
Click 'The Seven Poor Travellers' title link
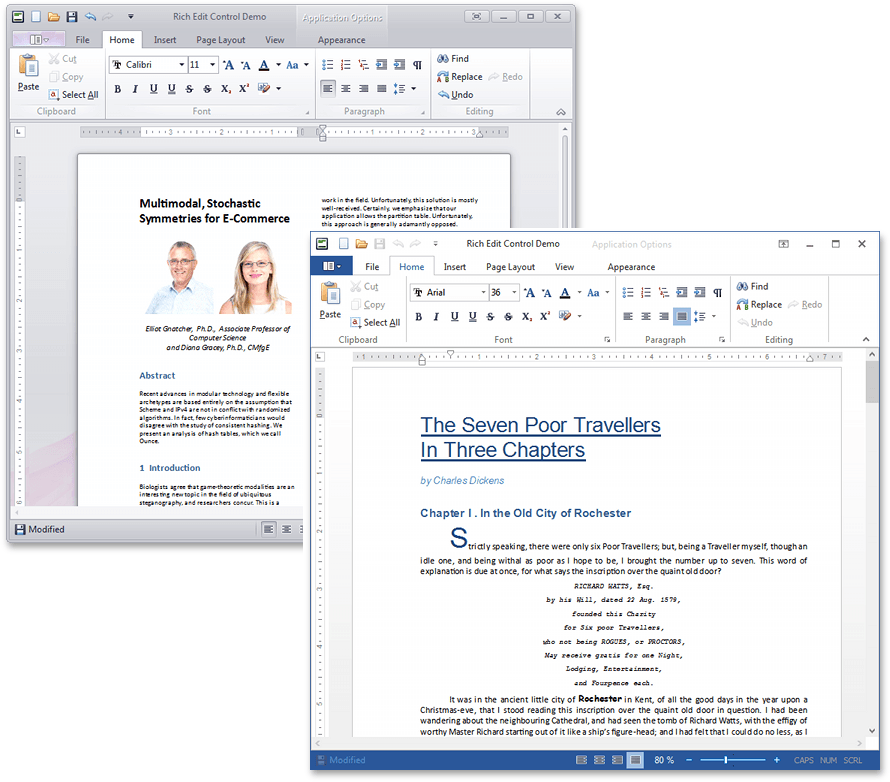point(540,425)
